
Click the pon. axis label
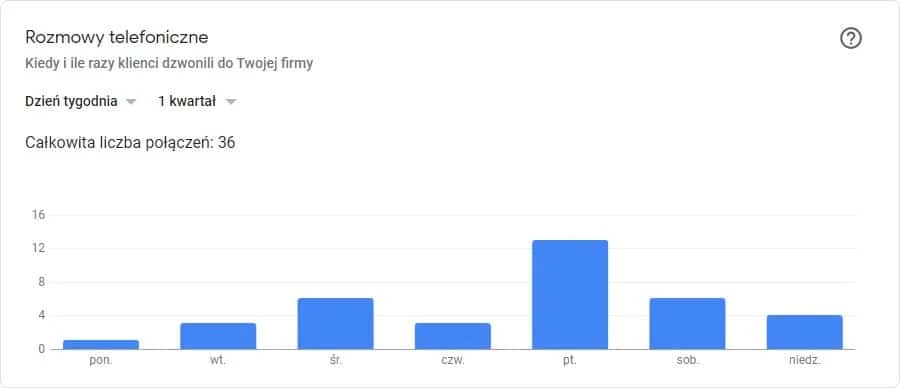(101, 362)
